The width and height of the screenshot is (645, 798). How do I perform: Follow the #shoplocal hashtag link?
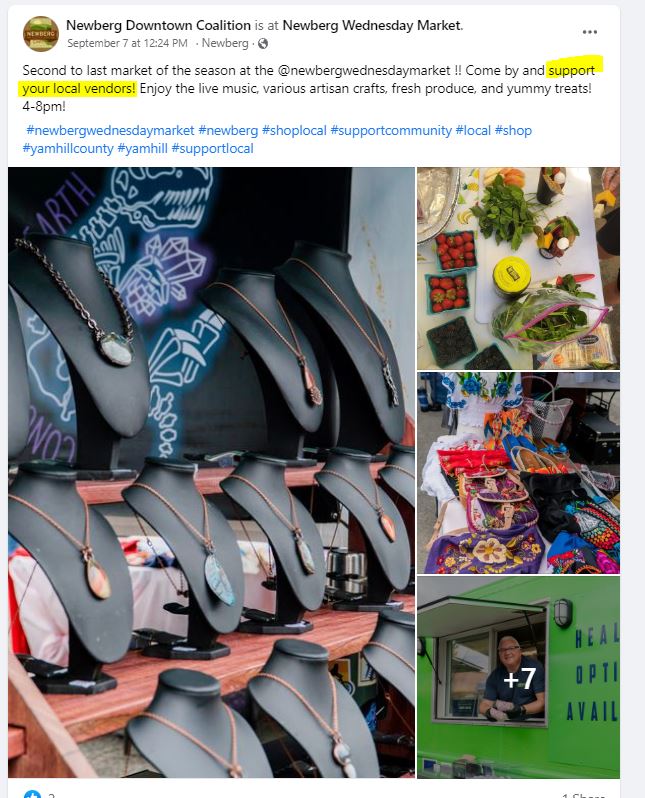point(294,130)
